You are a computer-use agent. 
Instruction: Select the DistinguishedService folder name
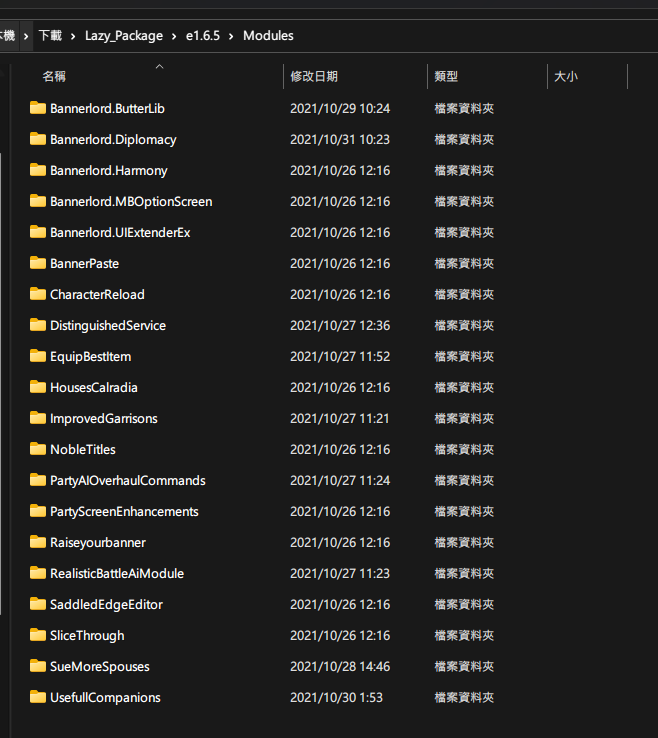pos(108,326)
